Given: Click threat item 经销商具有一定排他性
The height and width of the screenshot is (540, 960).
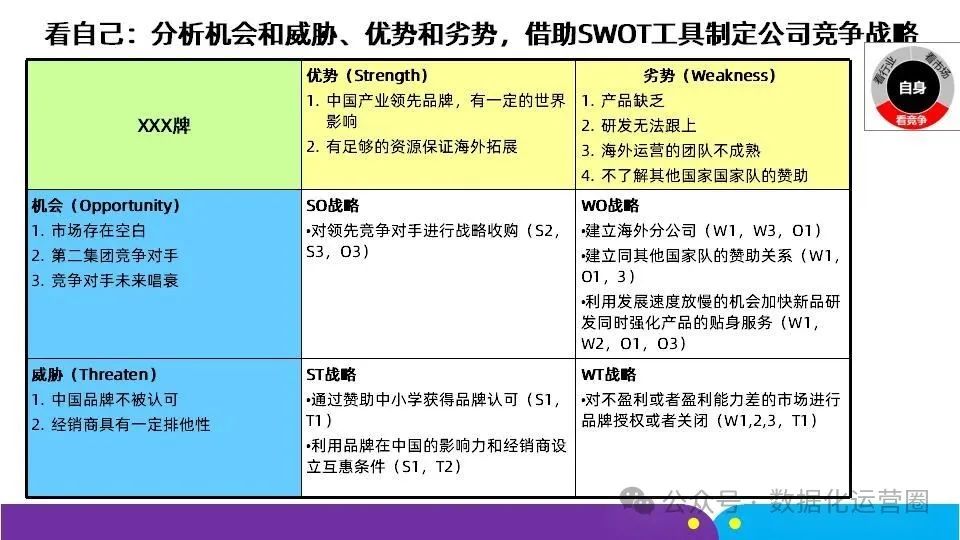Looking at the screenshot, I should 121,424.
